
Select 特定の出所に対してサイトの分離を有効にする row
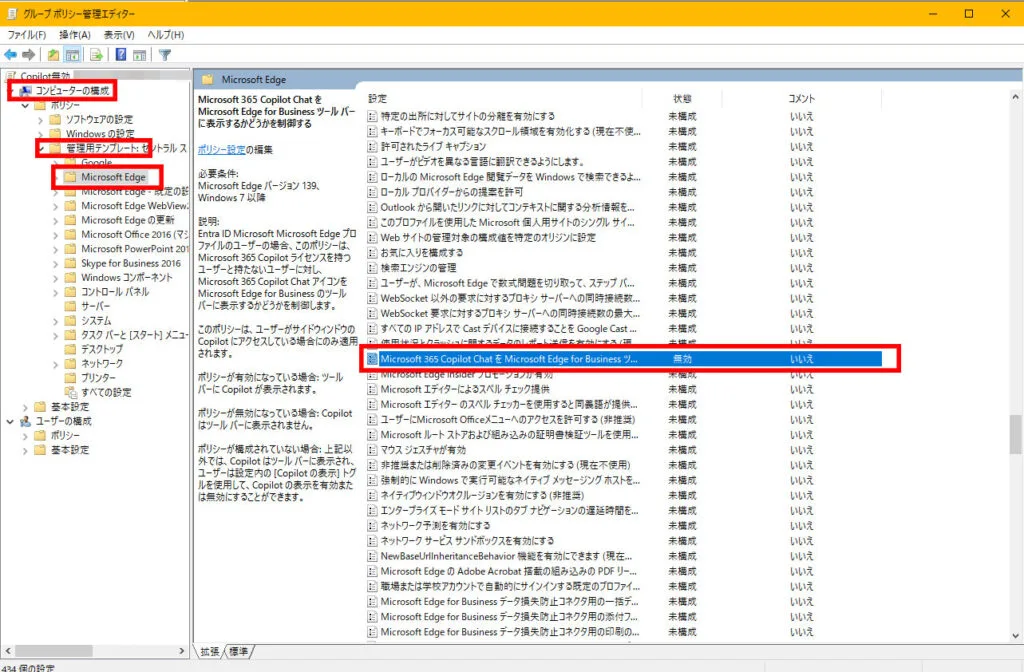(624, 116)
